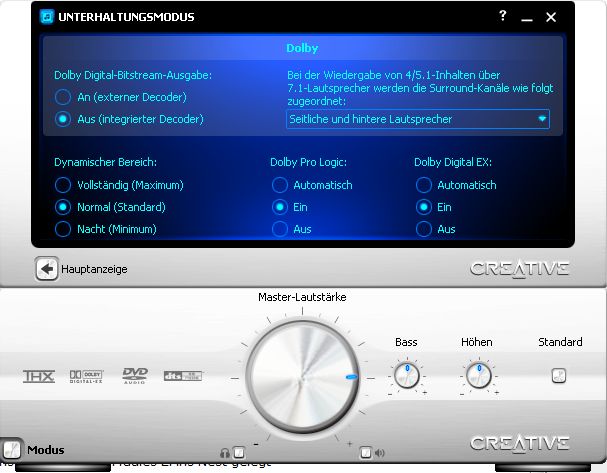Click the Dolby section heading
This screenshot has height=473, width=607.
(x=302, y=48)
